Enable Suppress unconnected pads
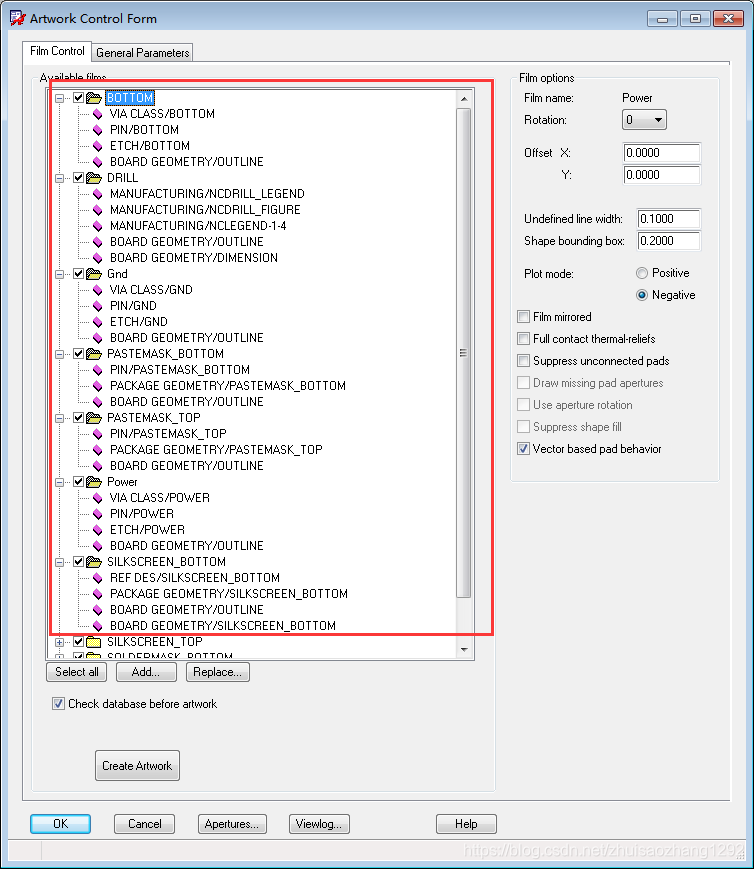The width and height of the screenshot is (754, 869). [x=523, y=361]
